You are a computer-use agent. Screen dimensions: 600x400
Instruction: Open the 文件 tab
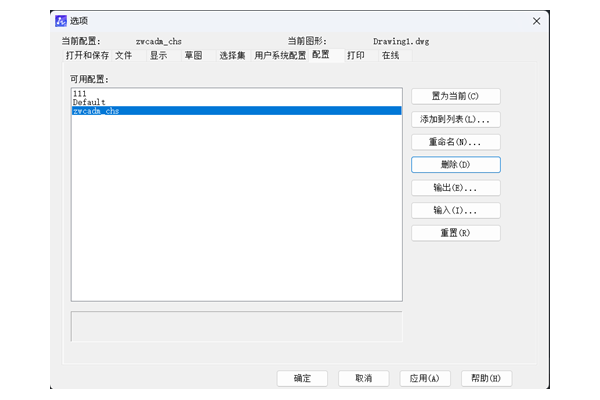tap(129, 56)
